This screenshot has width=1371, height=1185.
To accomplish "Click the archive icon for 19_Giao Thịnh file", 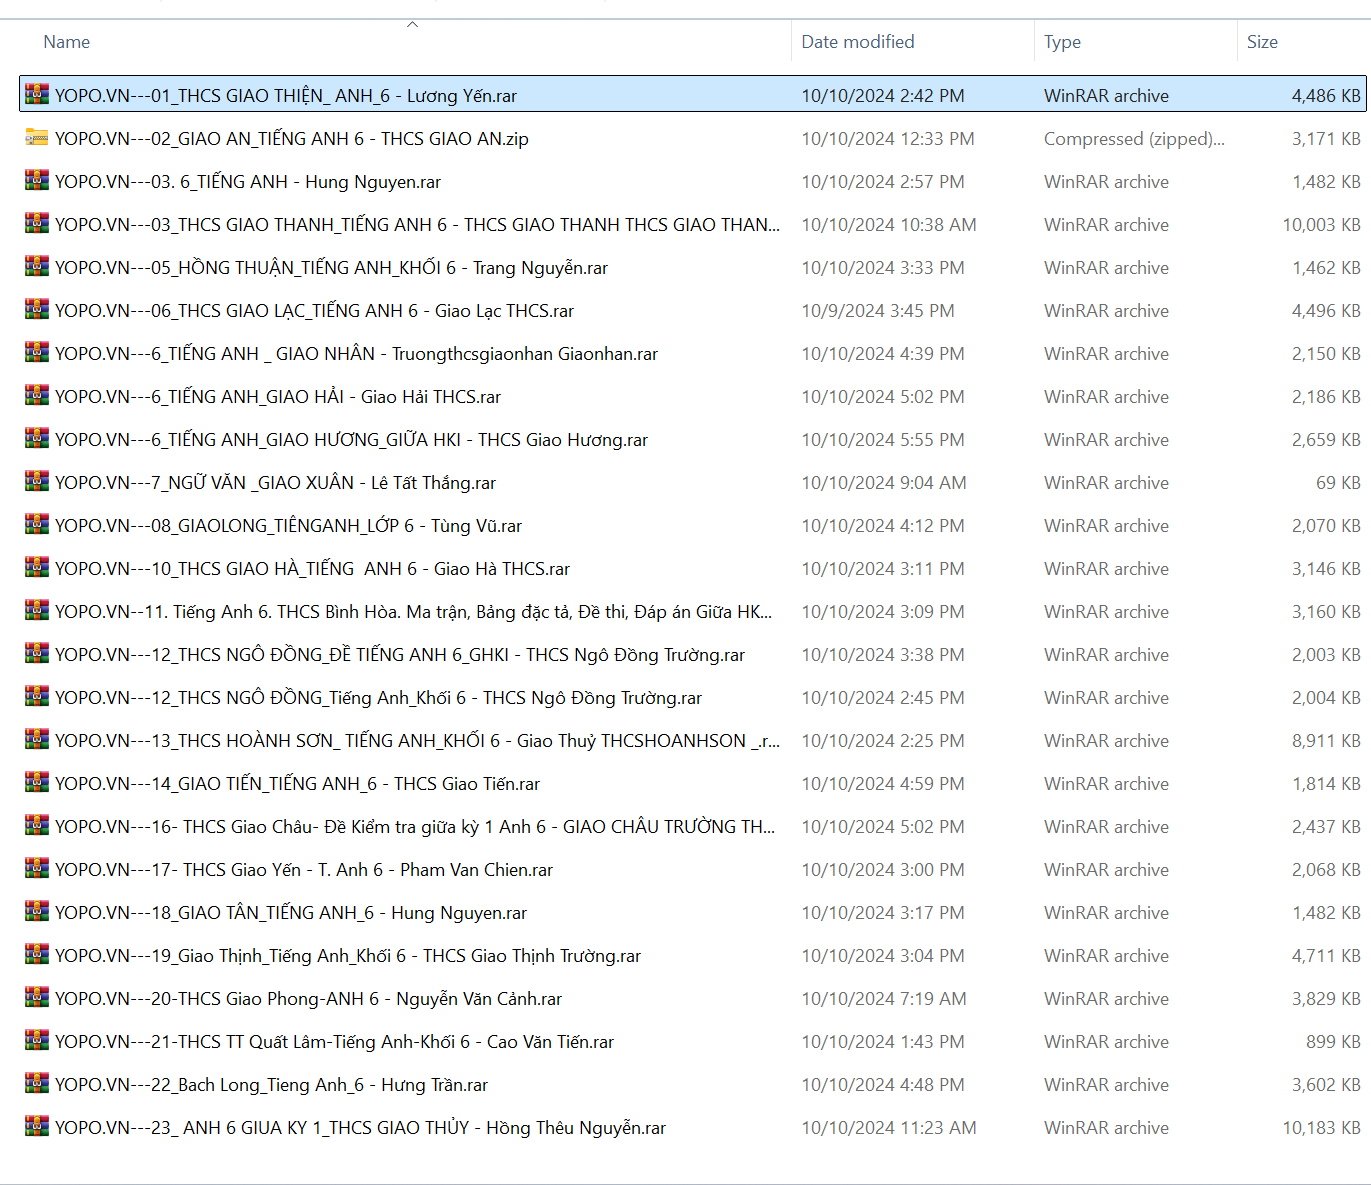I will point(37,955).
